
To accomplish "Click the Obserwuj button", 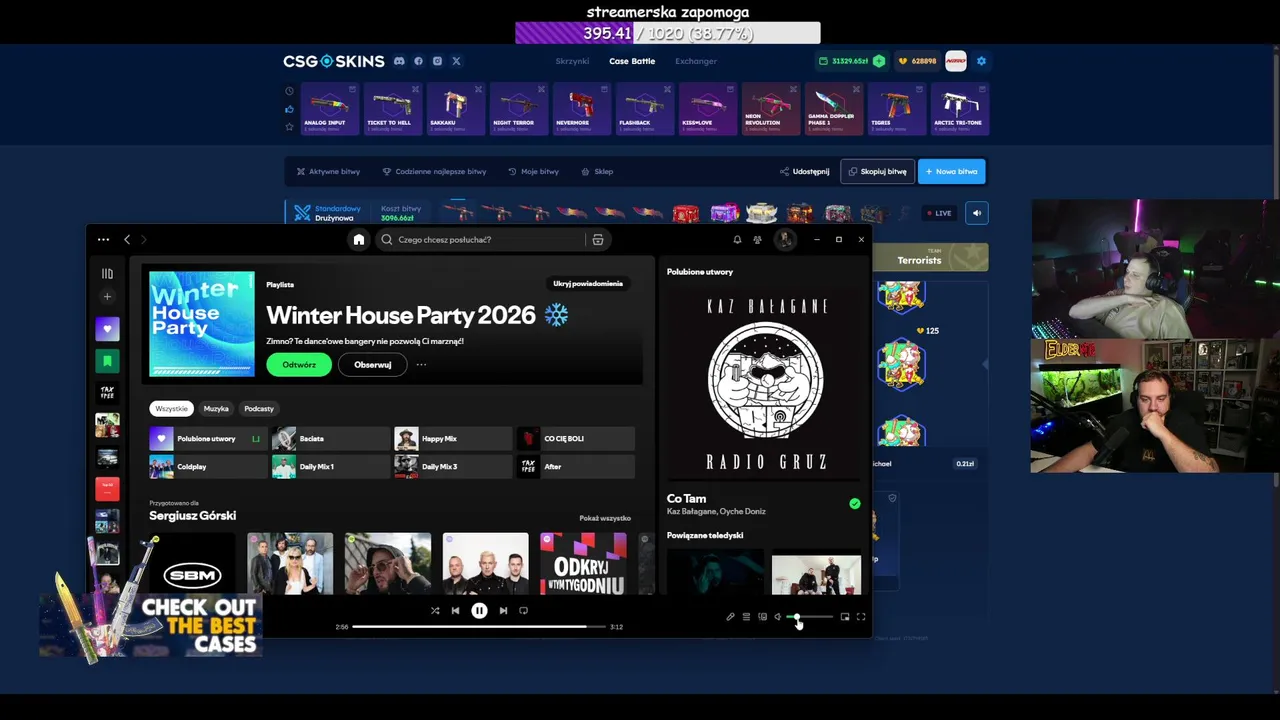I will pyautogui.click(x=372, y=365).
